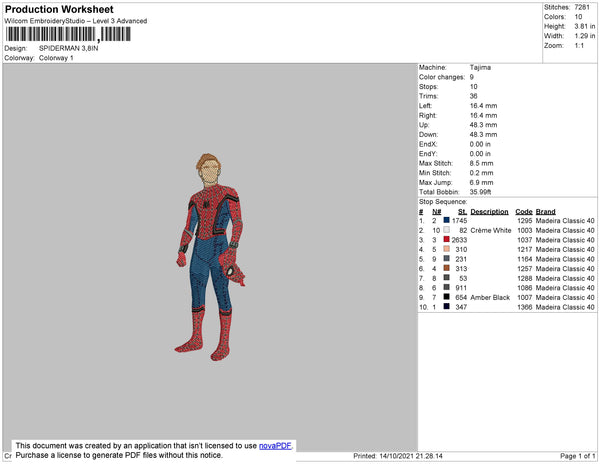The height and width of the screenshot is (464, 600).
Task: Click the 'St.' column header
Action: pyautogui.click(x=462, y=212)
